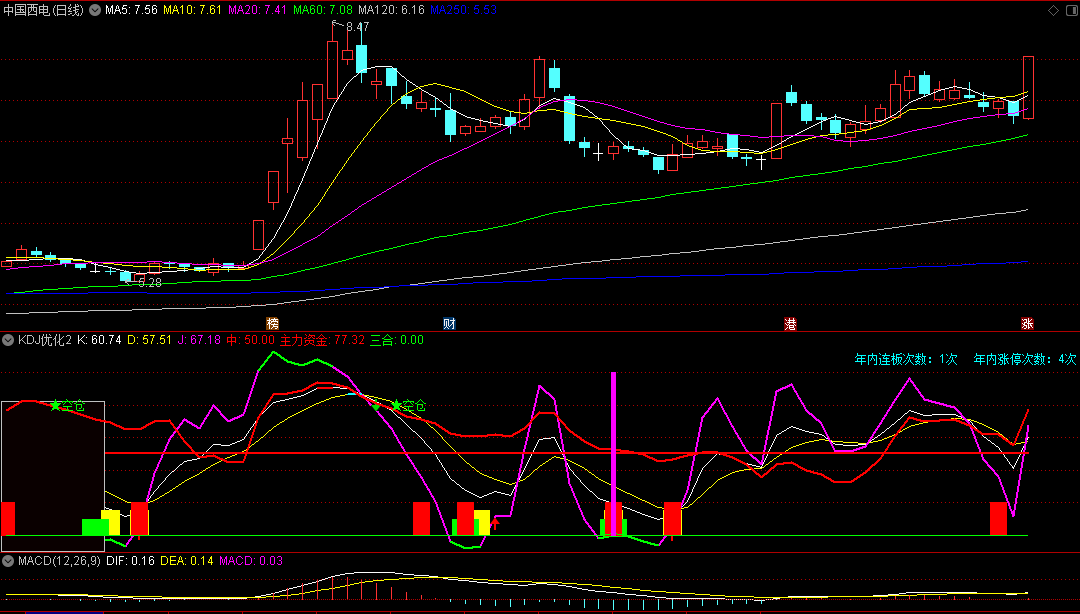The height and width of the screenshot is (614, 1080).
Task: Click the DEA: 0.14 value
Action: coord(187,561)
